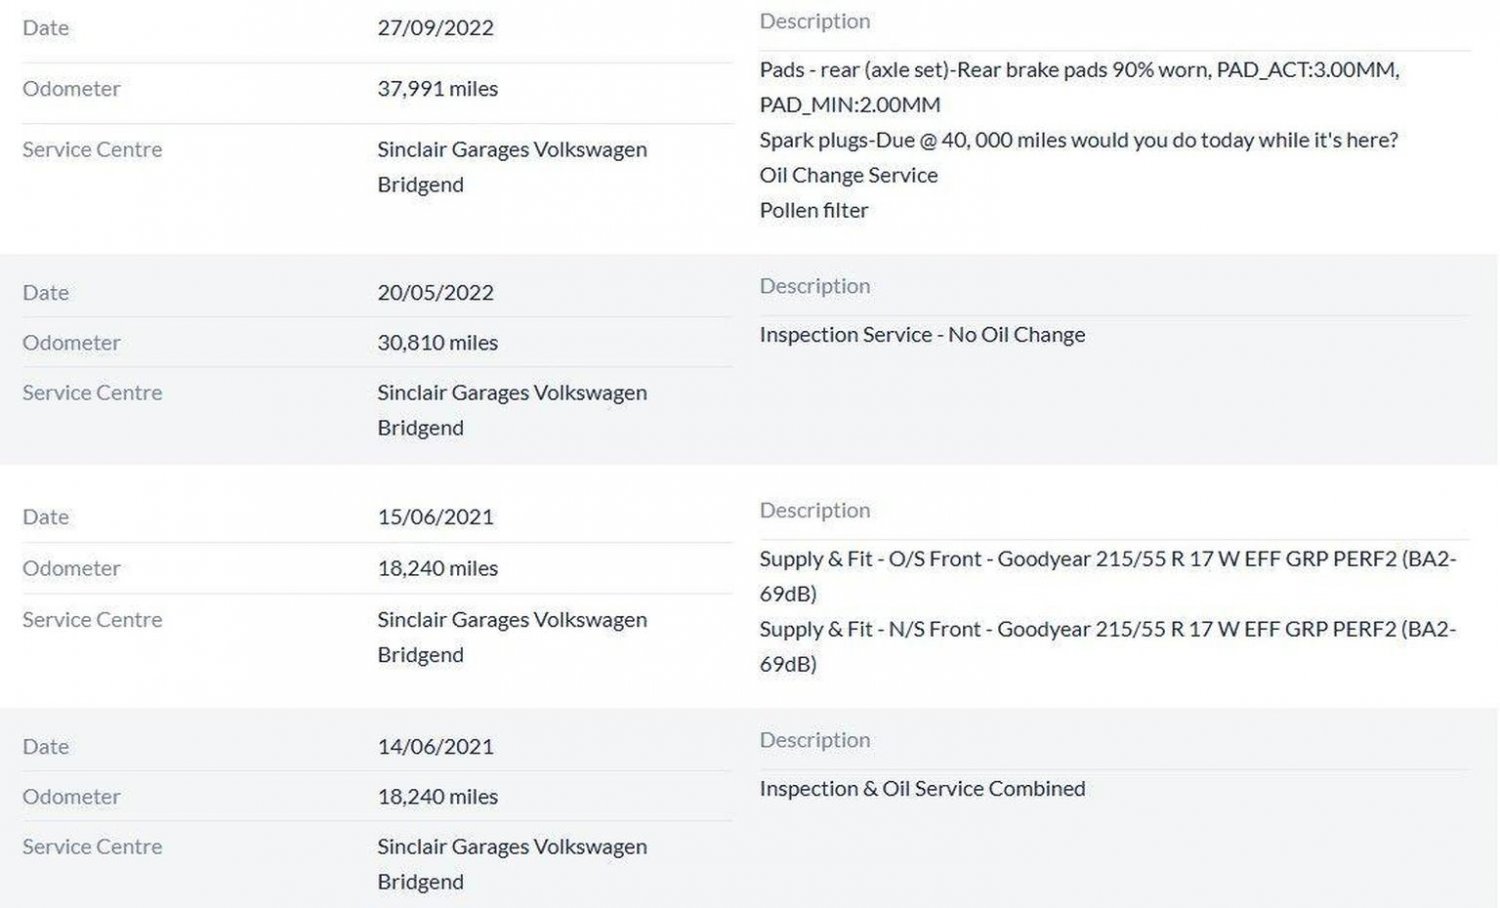This screenshot has height=908, width=1500.
Task: Select the Spark plugs due description line
Action: [x=1078, y=140]
